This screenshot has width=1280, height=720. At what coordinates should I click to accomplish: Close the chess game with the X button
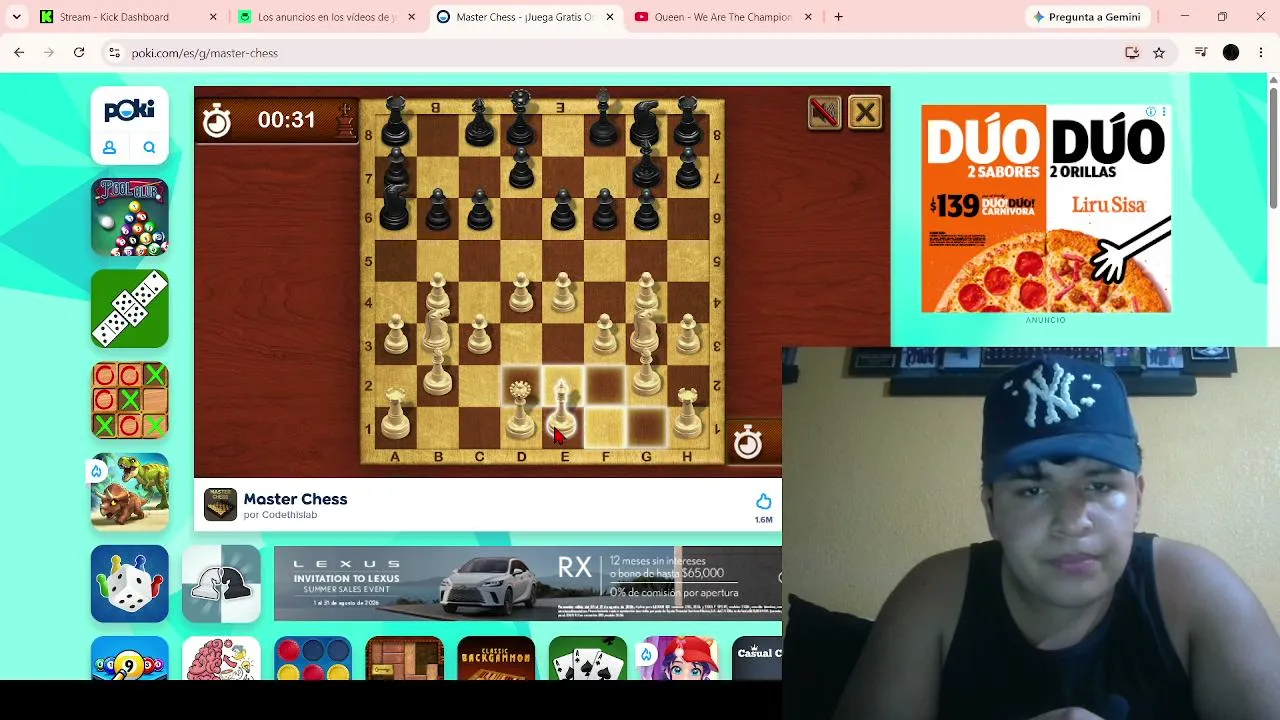pyautogui.click(x=866, y=113)
